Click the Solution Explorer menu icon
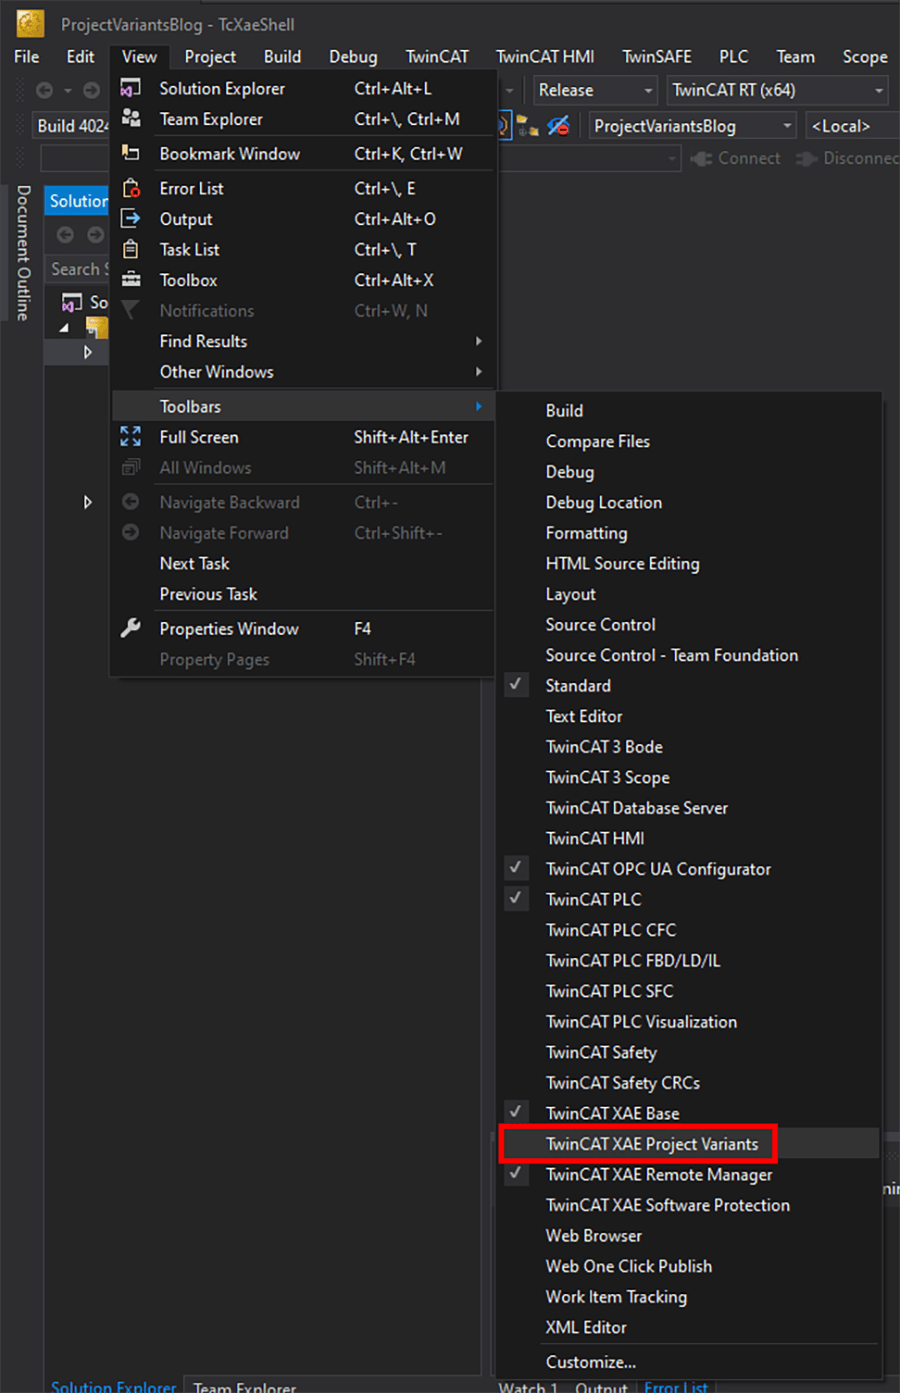Image resolution: width=900 pixels, height=1393 pixels. pyautogui.click(x=131, y=88)
